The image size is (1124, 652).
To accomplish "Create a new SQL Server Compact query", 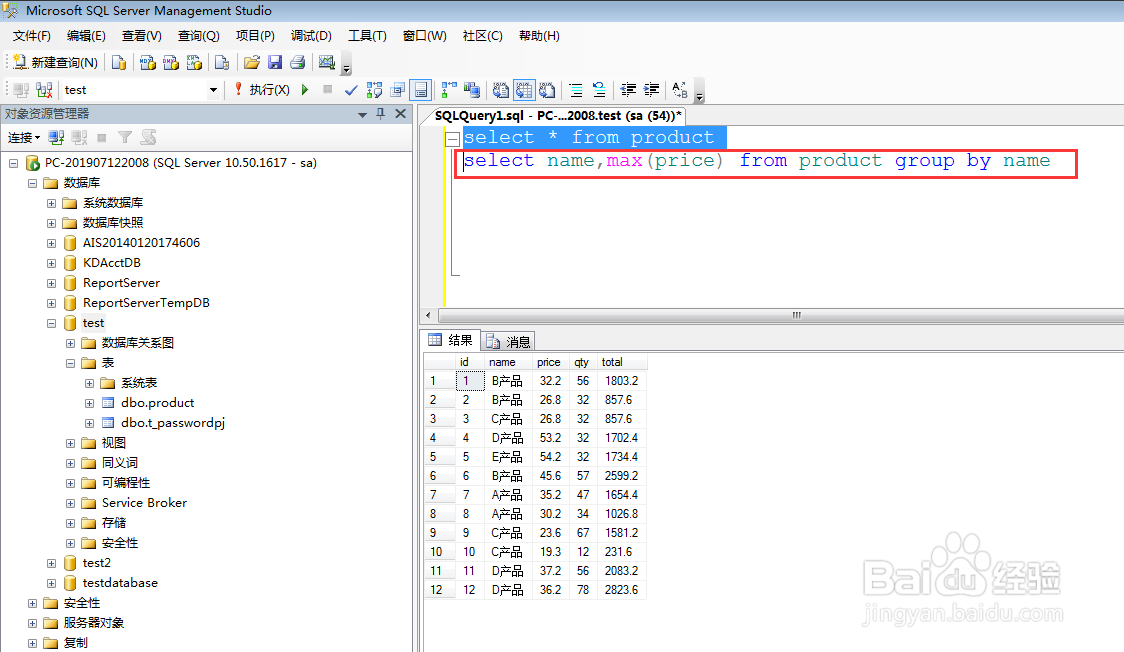I will 222,63.
